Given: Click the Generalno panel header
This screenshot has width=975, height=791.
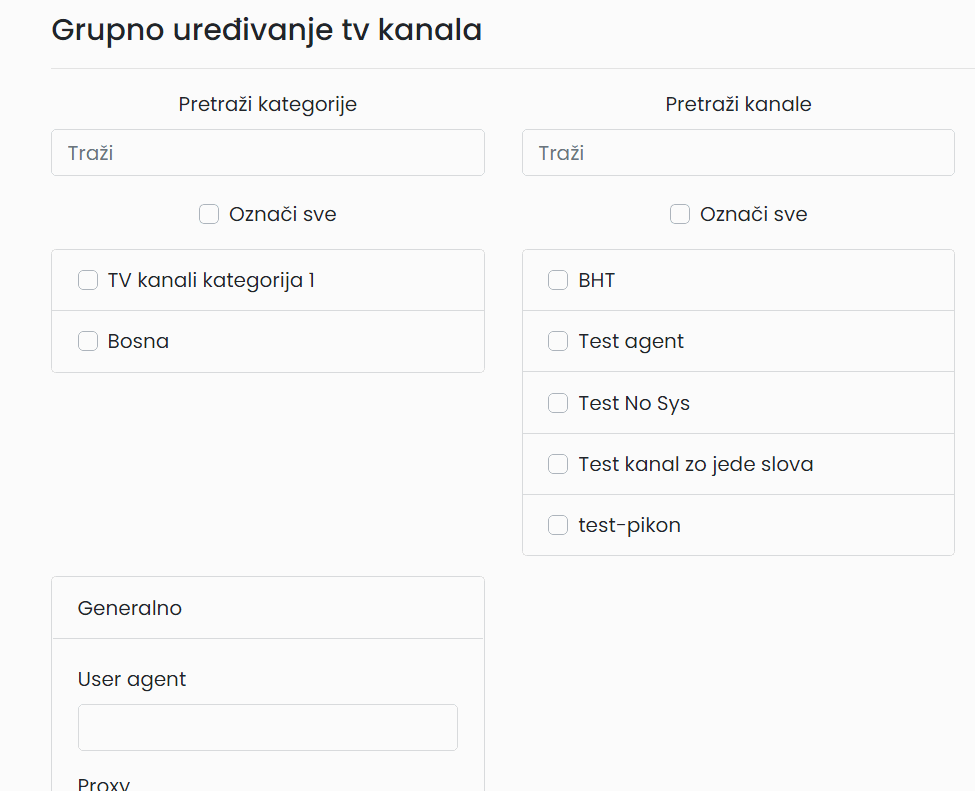Looking at the screenshot, I should (267, 608).
